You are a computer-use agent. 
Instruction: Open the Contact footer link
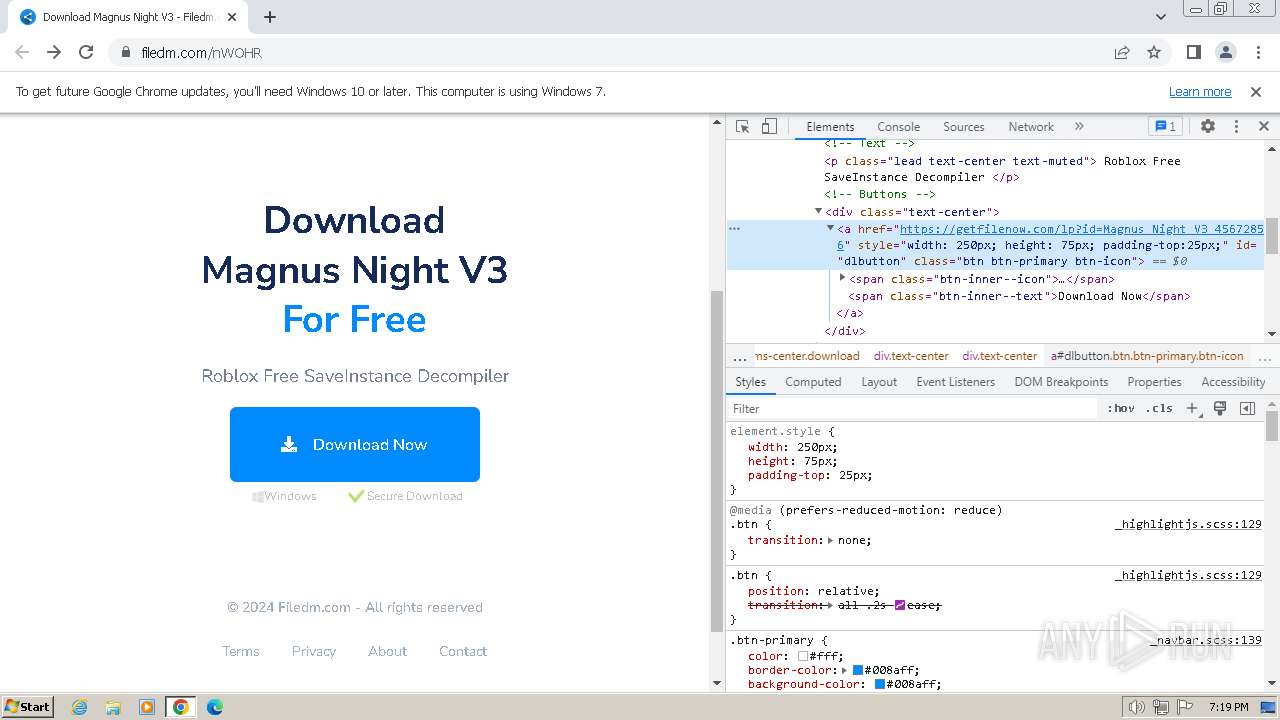pos(463,651)
